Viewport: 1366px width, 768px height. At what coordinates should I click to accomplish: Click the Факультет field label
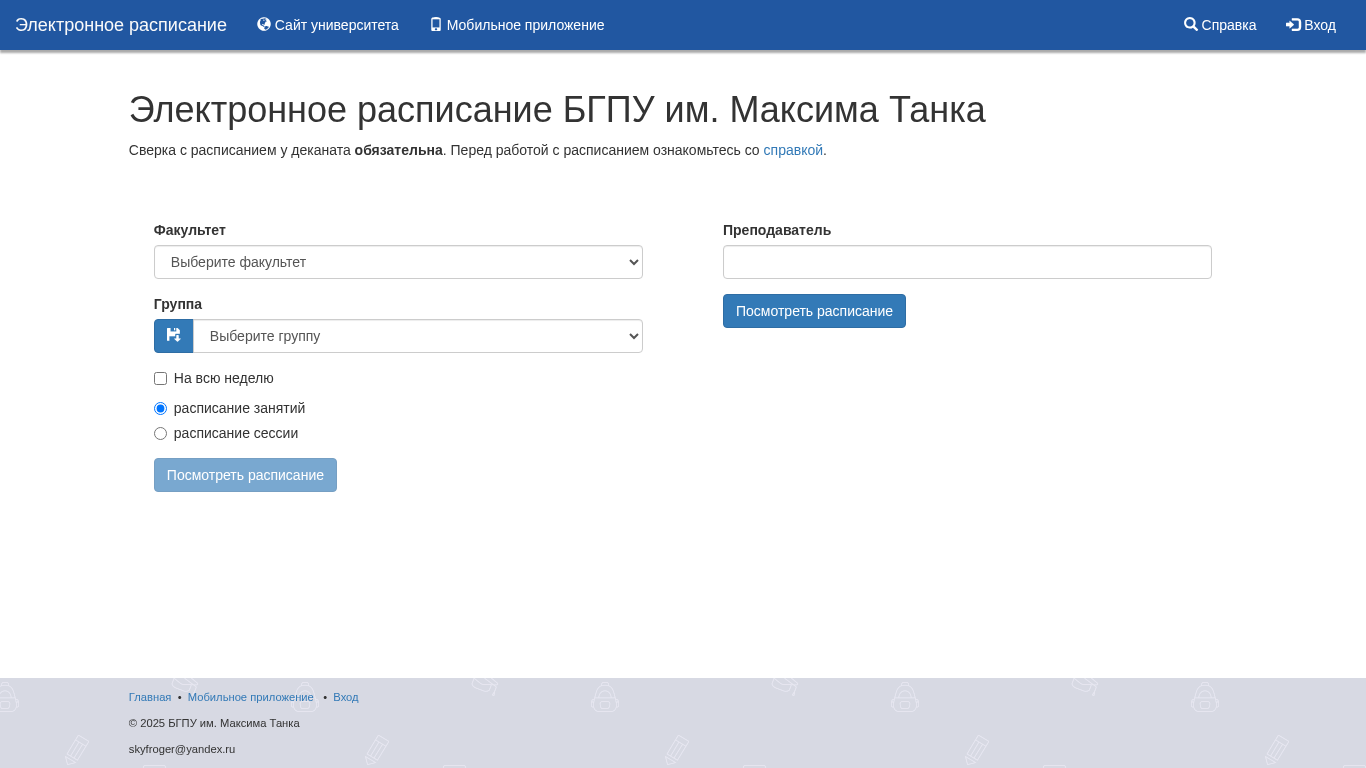190,230
